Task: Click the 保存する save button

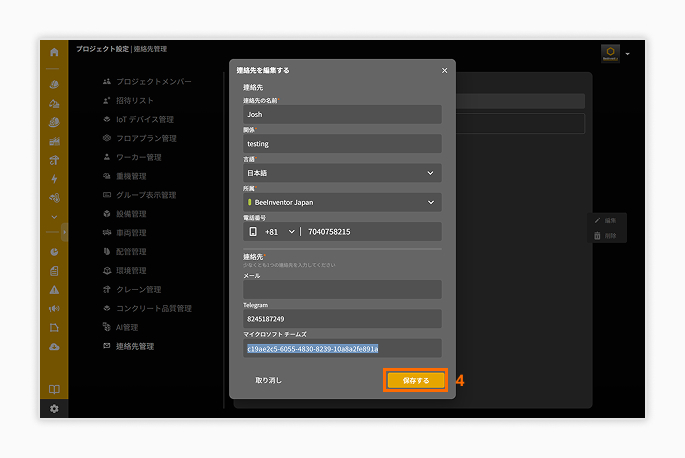Action: [415, 380]
